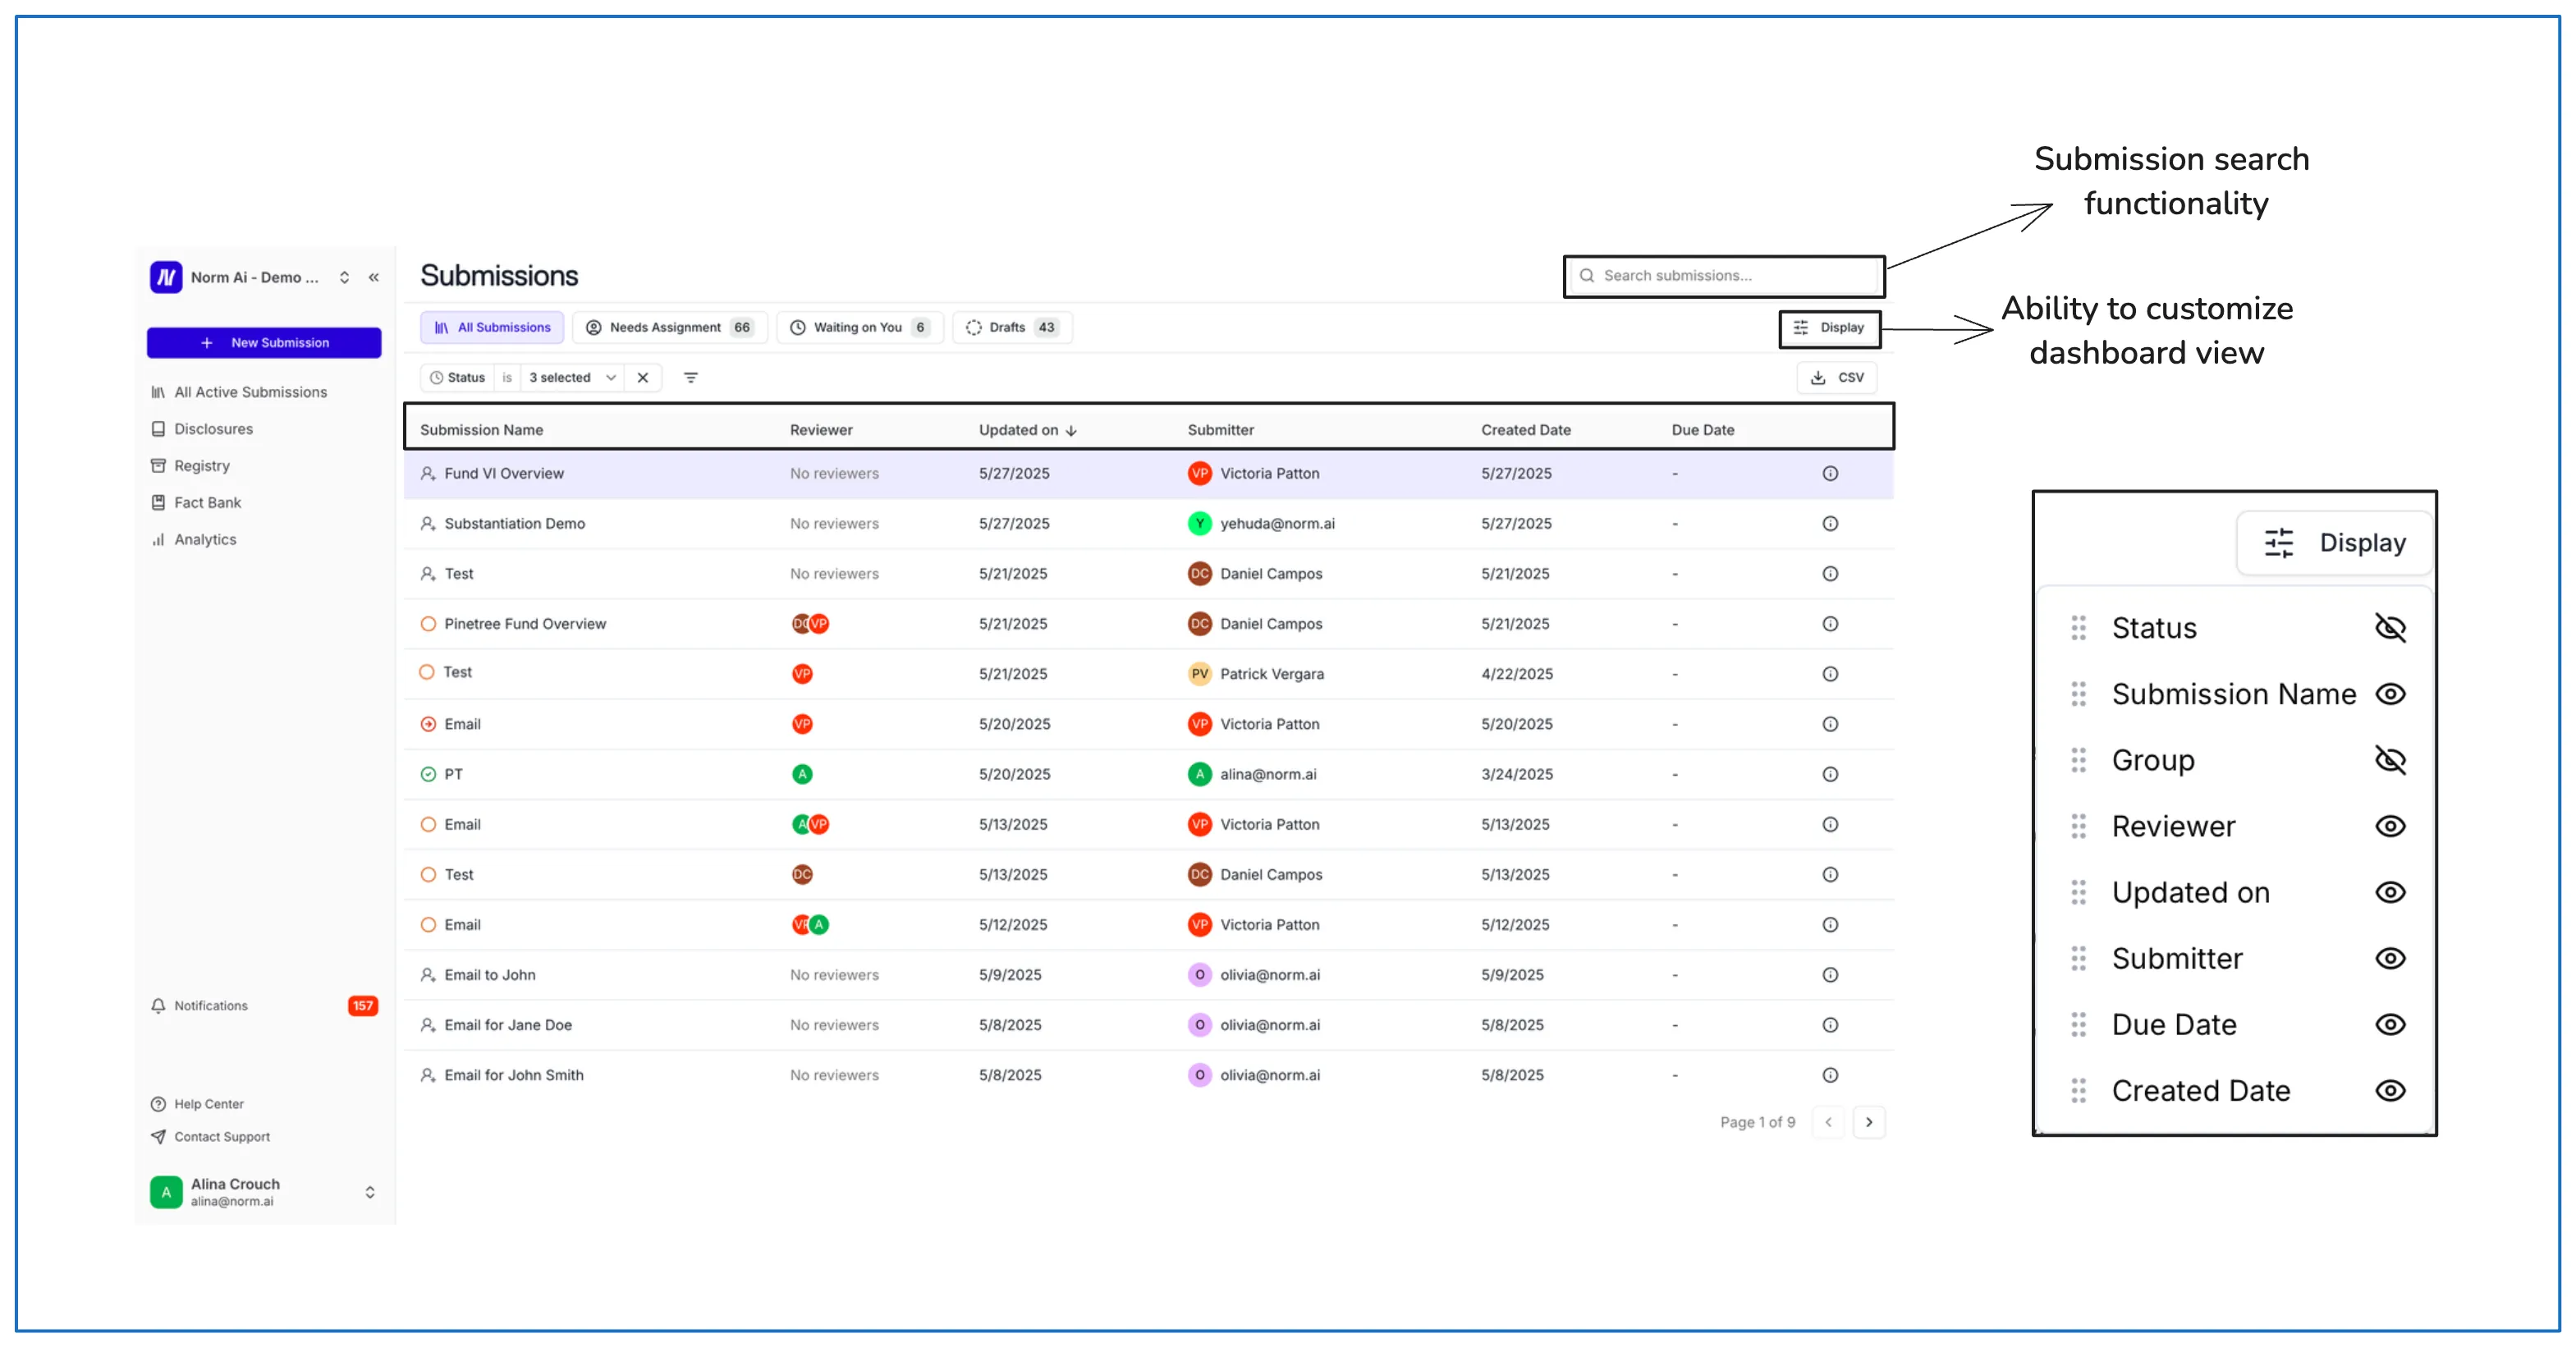Show the Status column via eye icon

pos(2389,628)
